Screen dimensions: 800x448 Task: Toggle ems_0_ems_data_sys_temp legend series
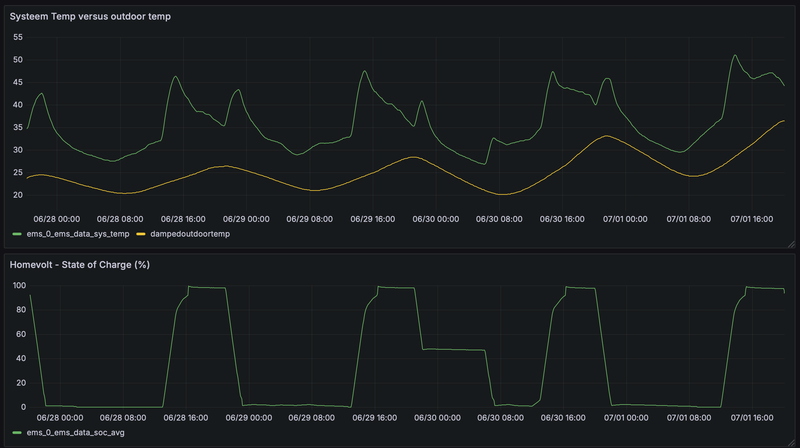[x=78, y=234]
